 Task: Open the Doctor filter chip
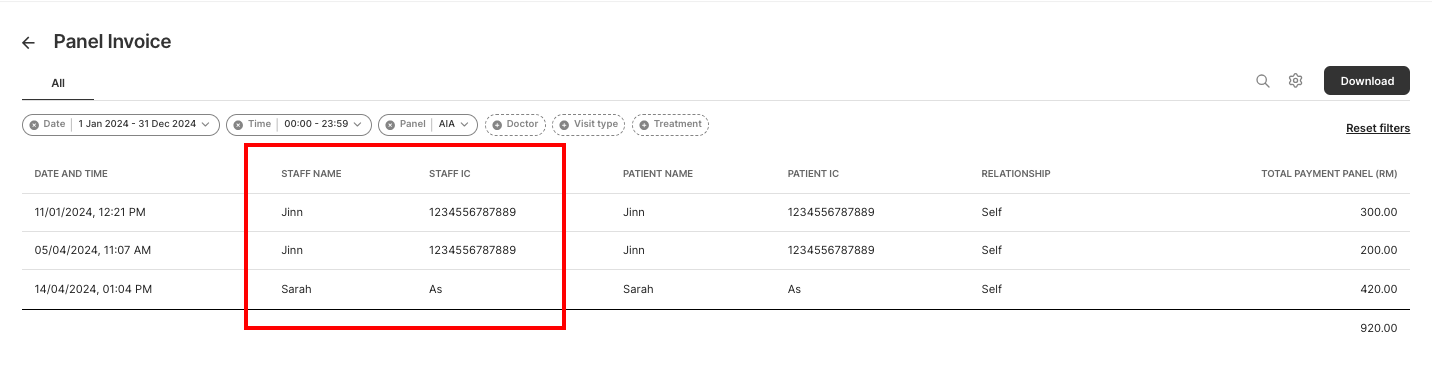tap(516, 125)
